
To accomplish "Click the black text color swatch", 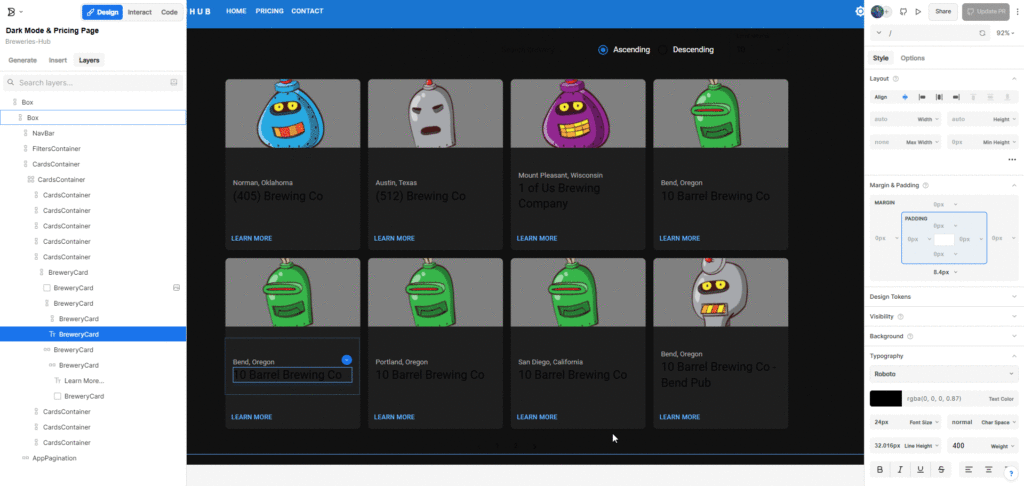I will (x=885, y=398).
